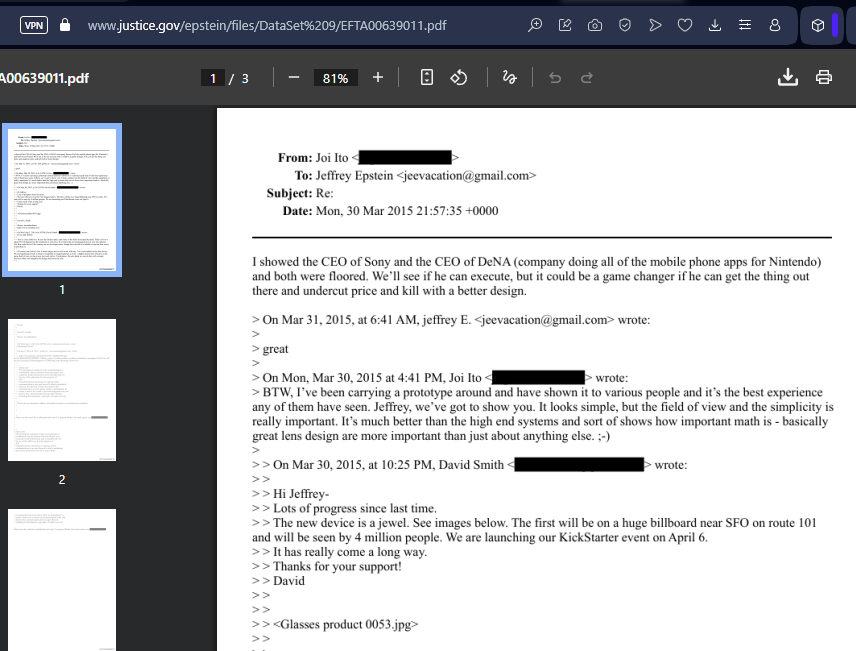Click the "Hi Jeffrey-" greeting line
This screenshot has width=856, height=651.
click(x=301, y=494)
